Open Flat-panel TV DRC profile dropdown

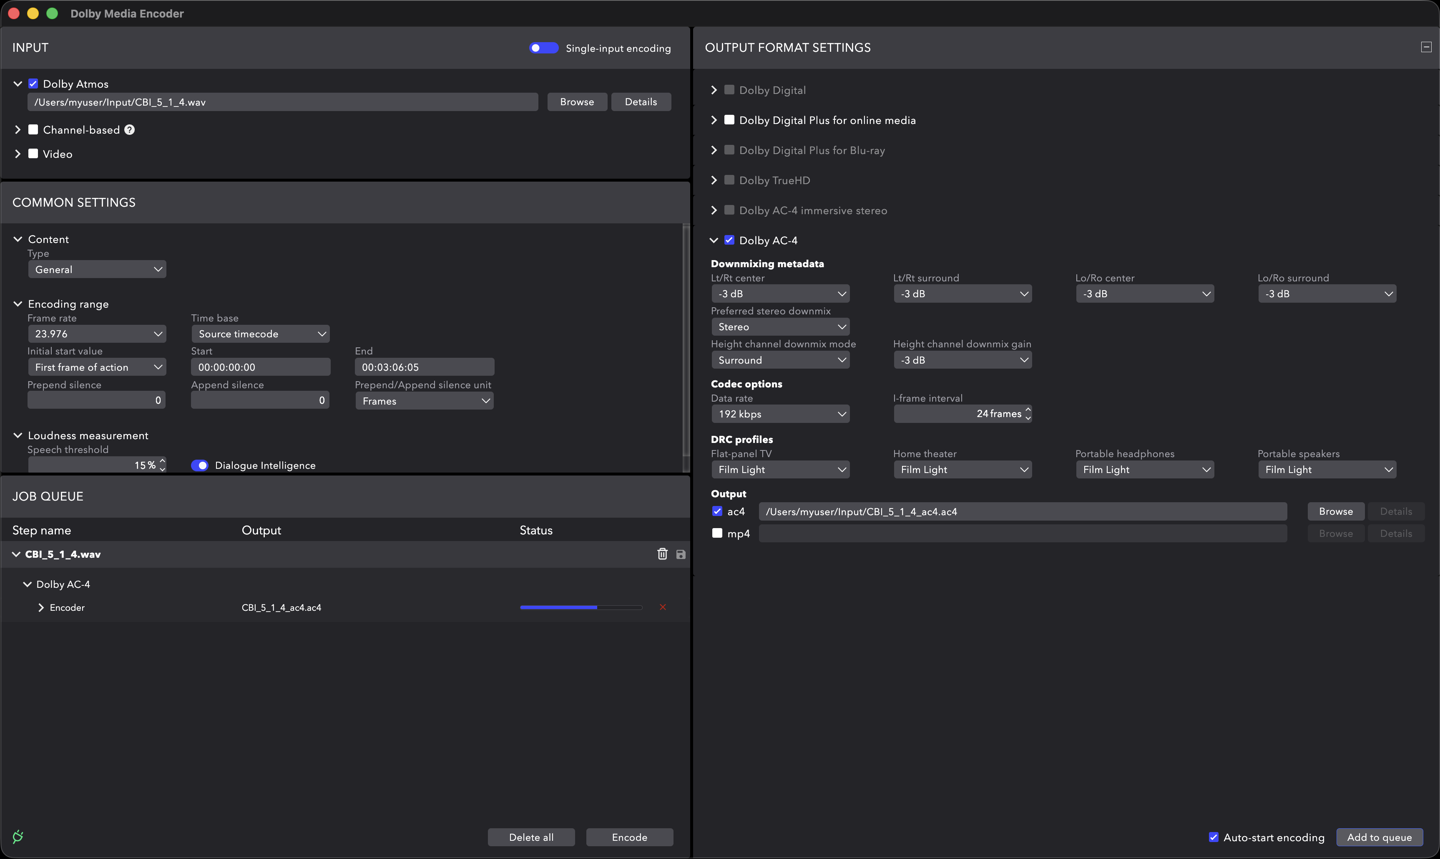780,470
